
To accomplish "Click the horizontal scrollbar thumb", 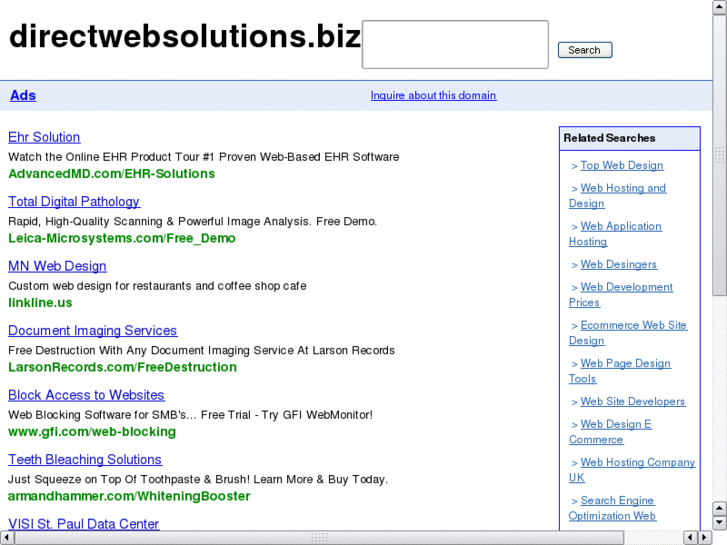I will point(319,538).
